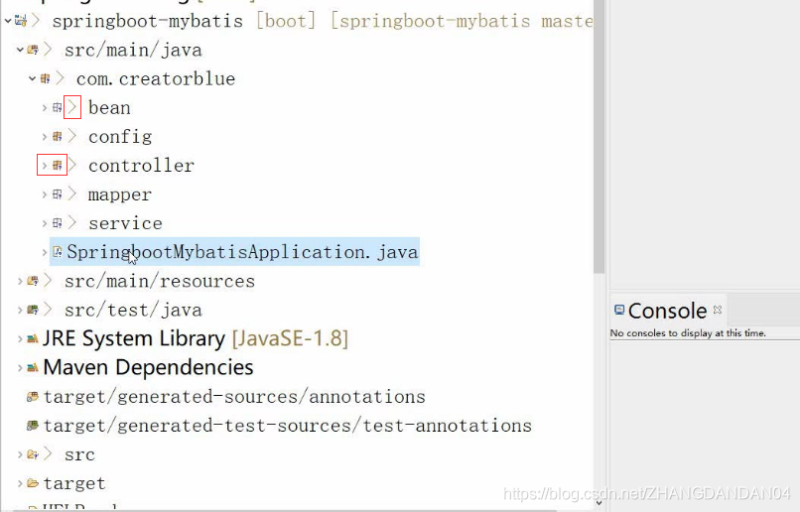Viewport: 800px width, 512px height.
Task: Select the SpringbootMybatisApplication.java file
Action: click(242, 252)
